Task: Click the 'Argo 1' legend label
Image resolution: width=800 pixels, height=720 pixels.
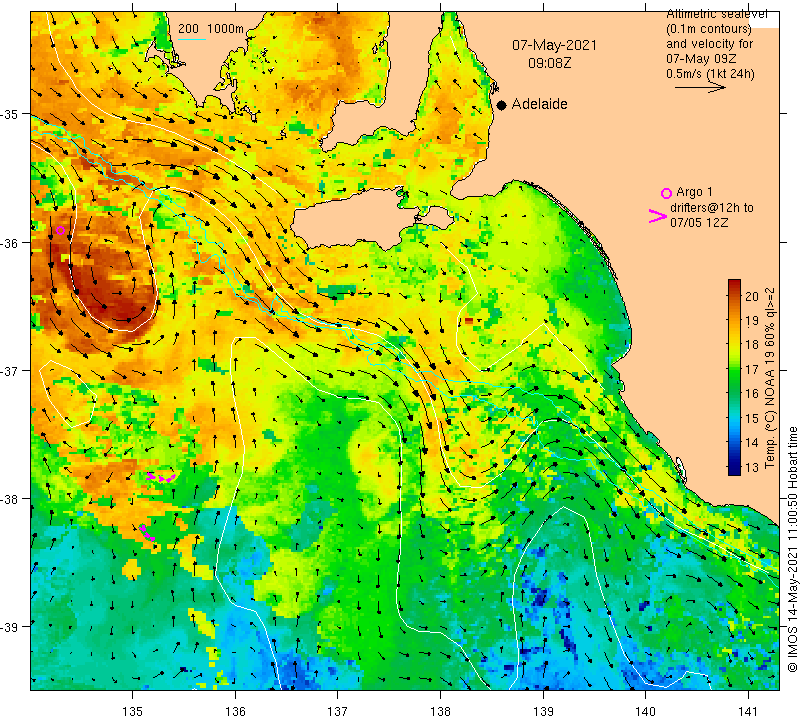Action: click(x=694, y=192)
